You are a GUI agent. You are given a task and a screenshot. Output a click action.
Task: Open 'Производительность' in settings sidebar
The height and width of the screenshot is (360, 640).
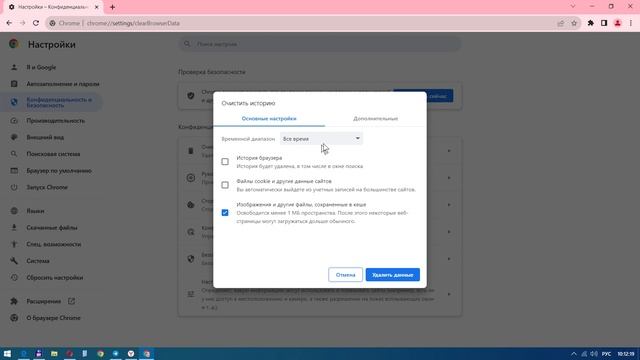[56, 121]
